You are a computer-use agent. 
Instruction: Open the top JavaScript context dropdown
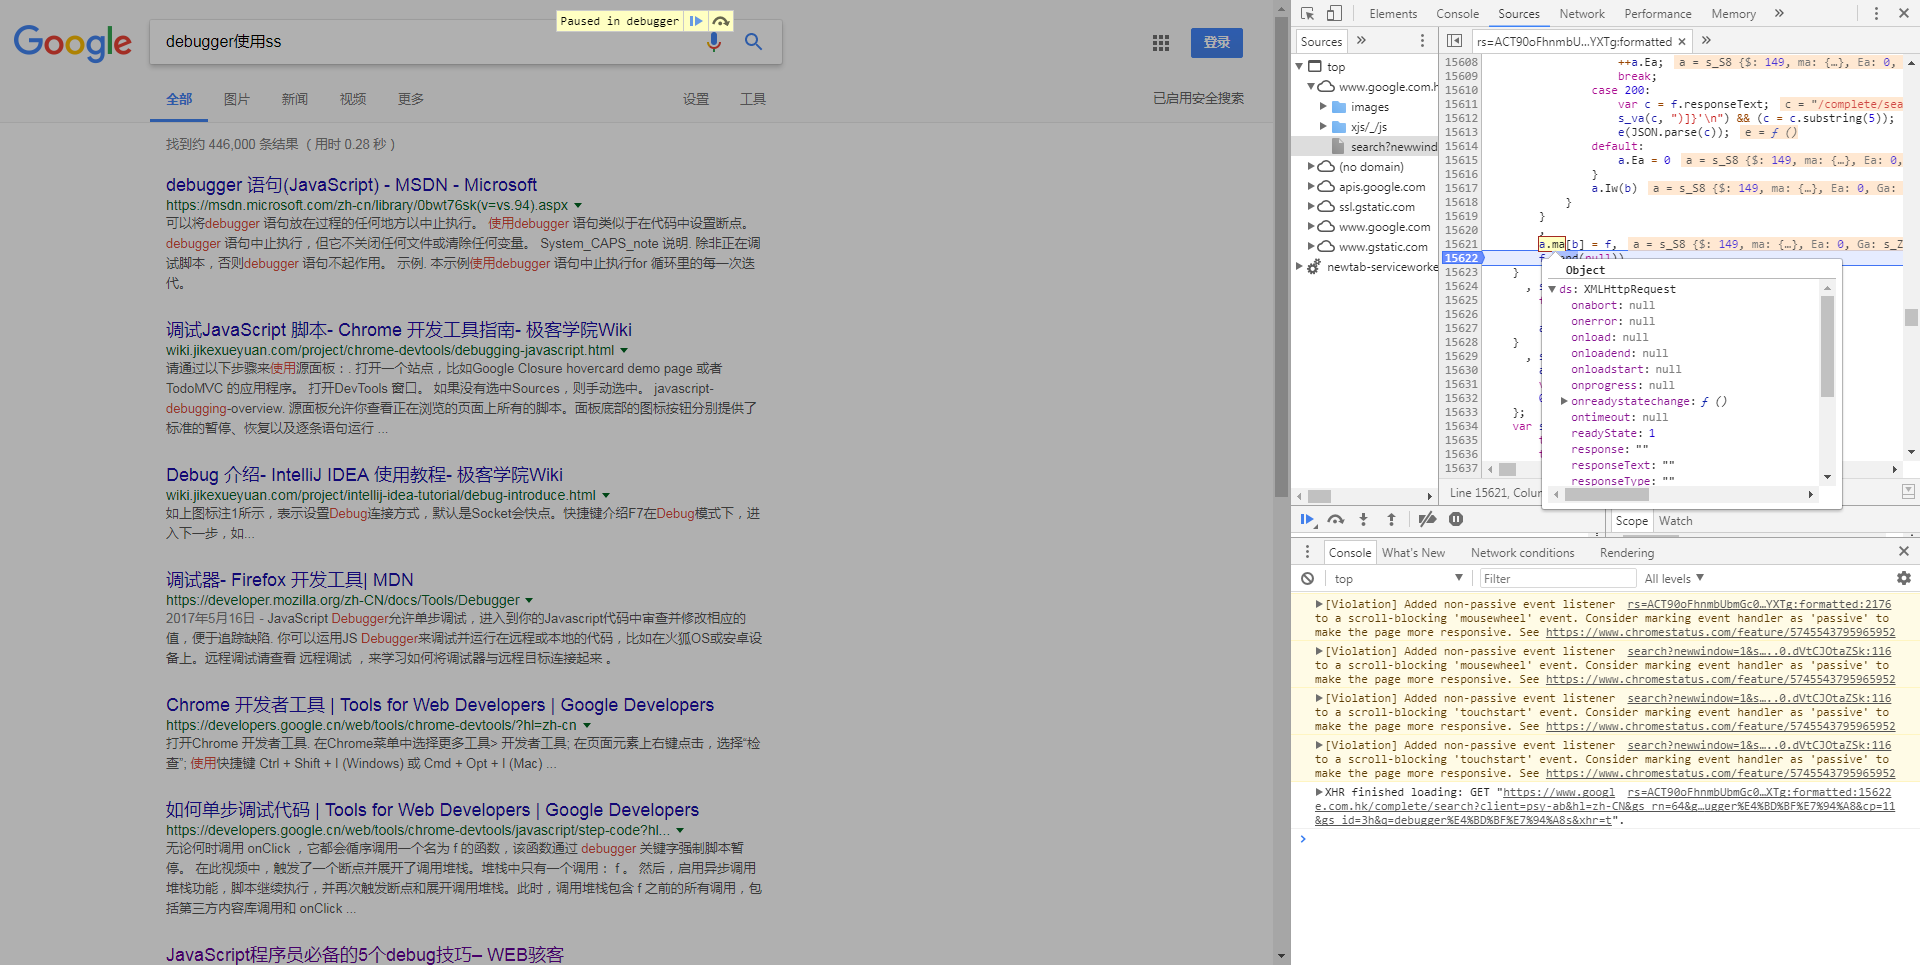click(1398, 578)
